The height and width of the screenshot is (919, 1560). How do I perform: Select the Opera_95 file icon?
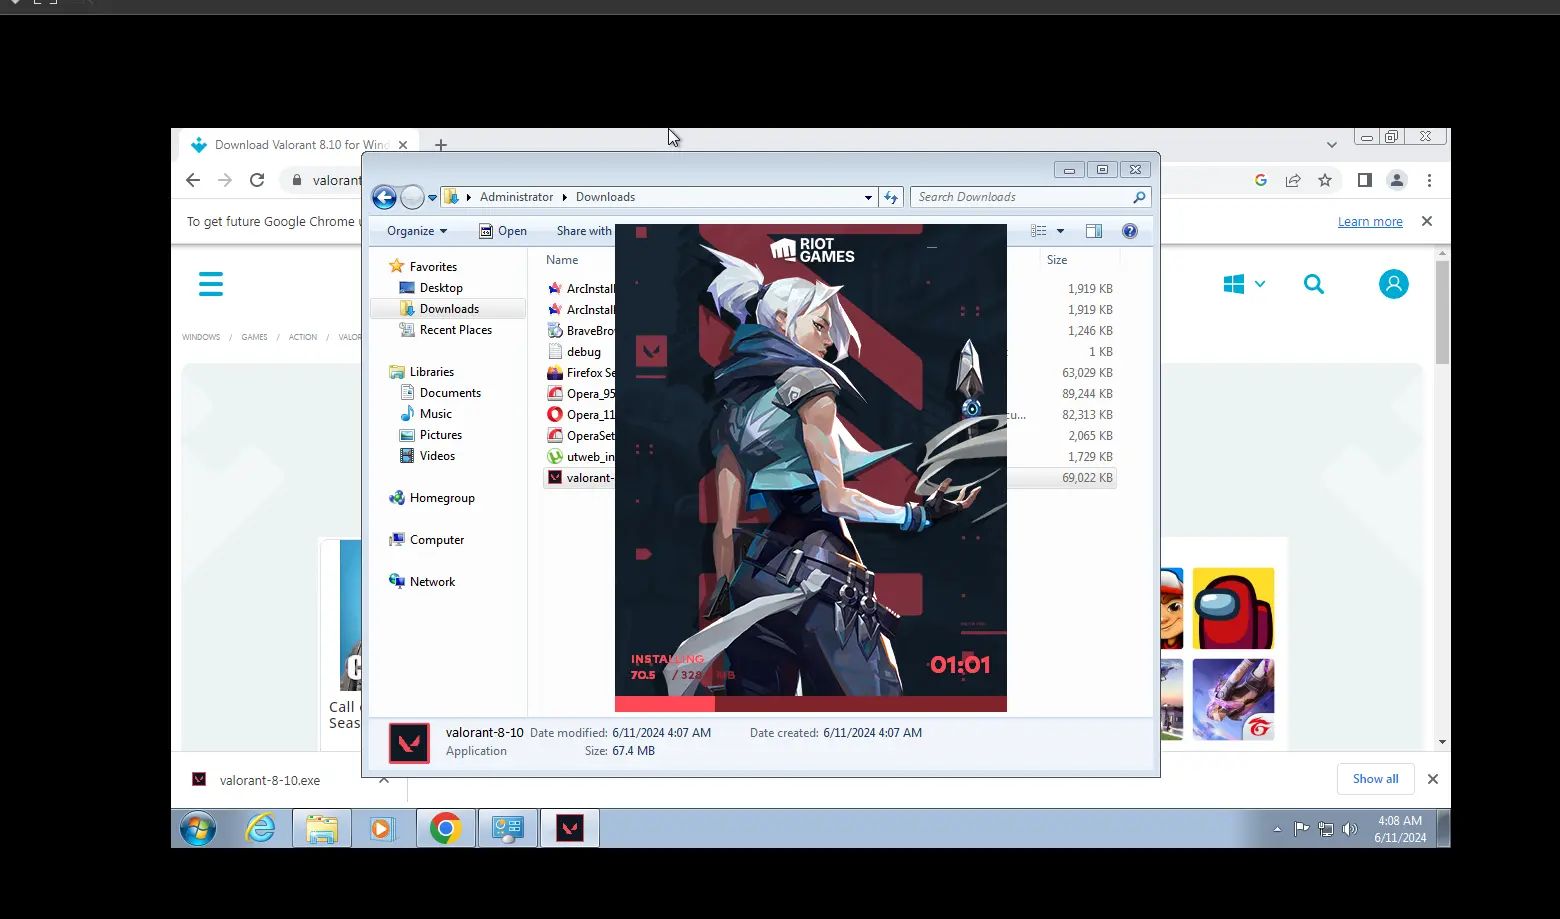click(555, 393)
